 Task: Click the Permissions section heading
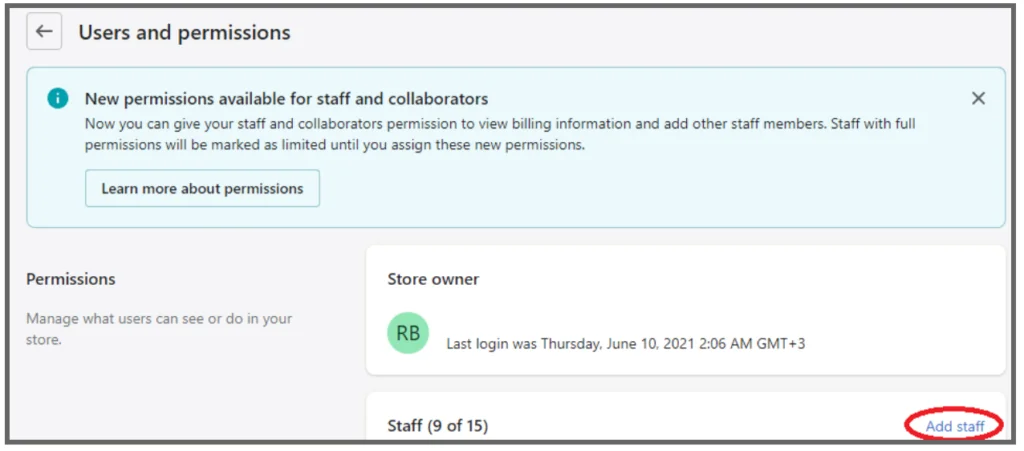coord(71,279)
